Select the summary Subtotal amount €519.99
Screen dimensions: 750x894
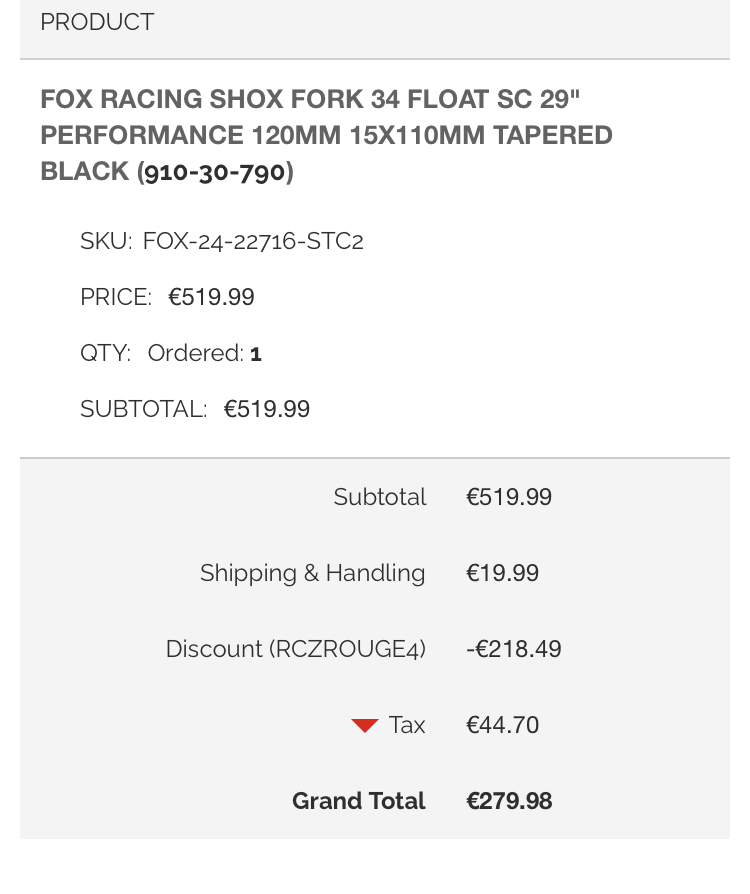point(509,497)
